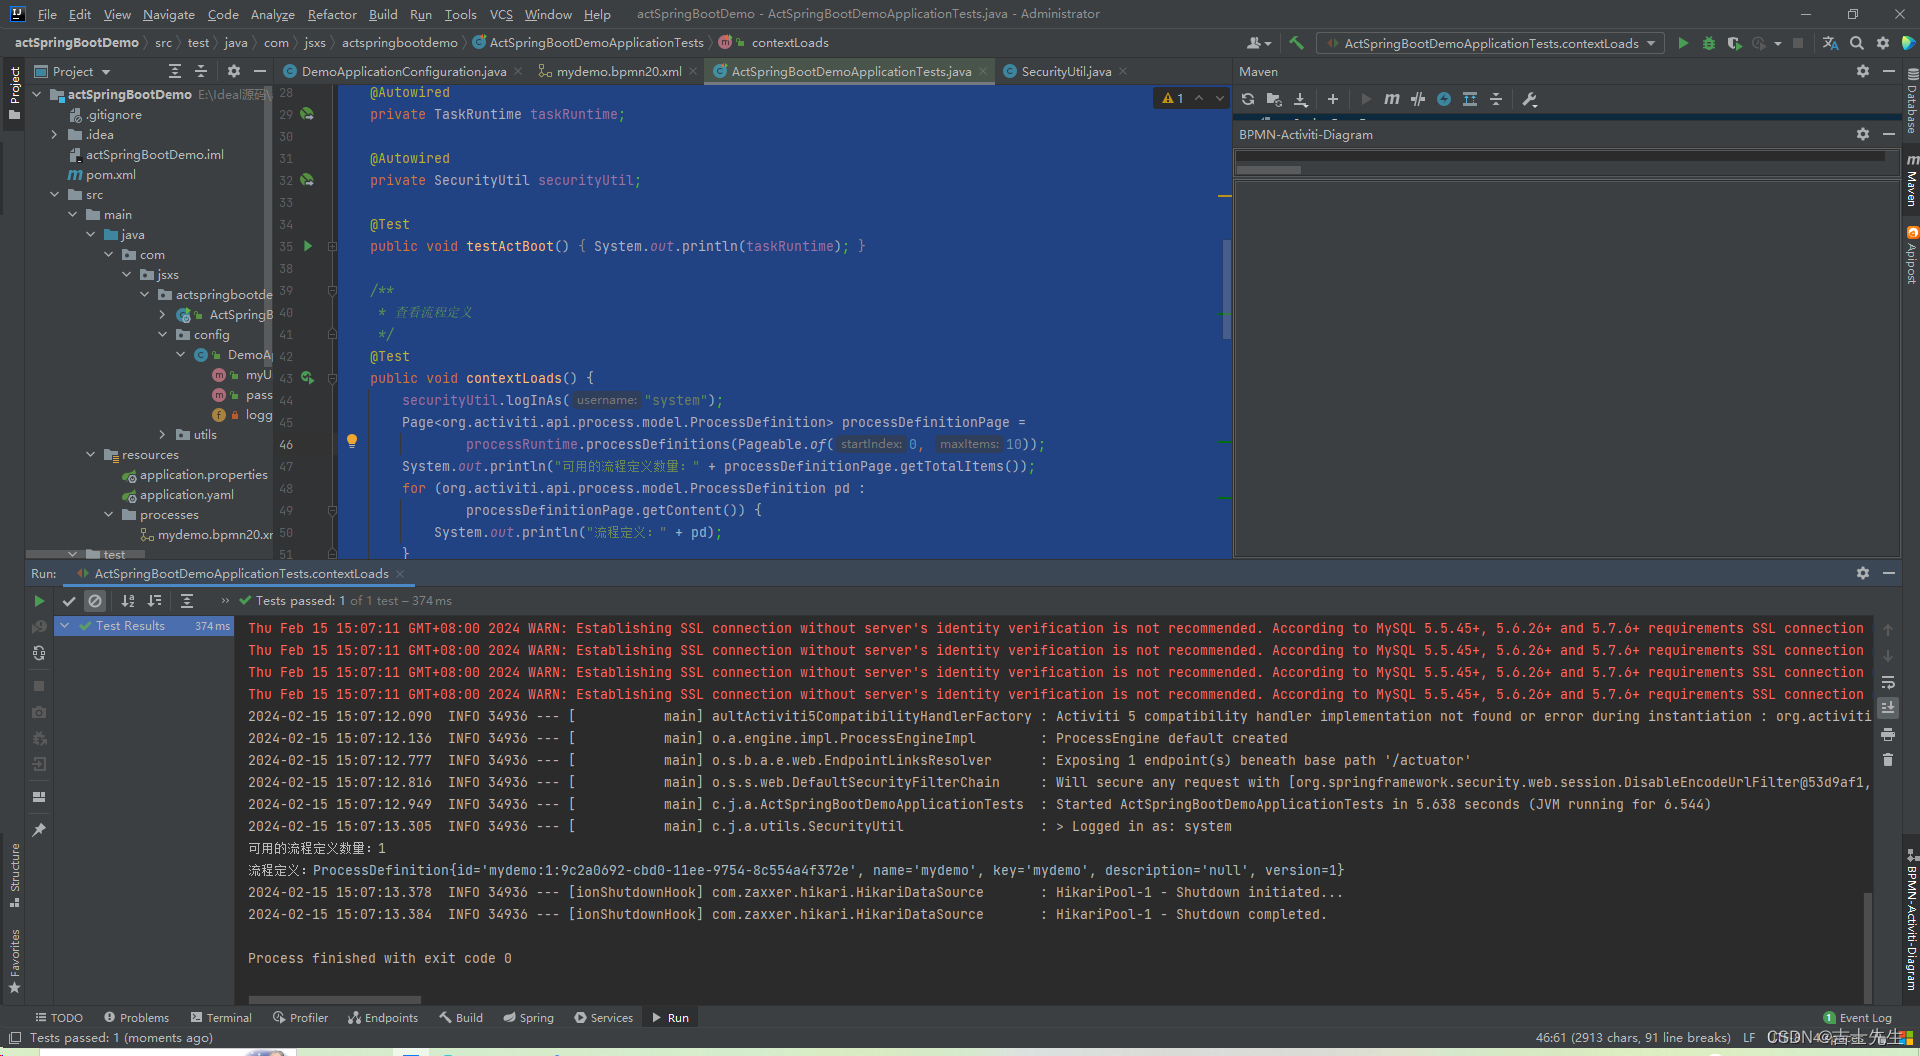Open the Services tool window
The height and width of the screenshot is (1056, 1920).
[603, 1018]
